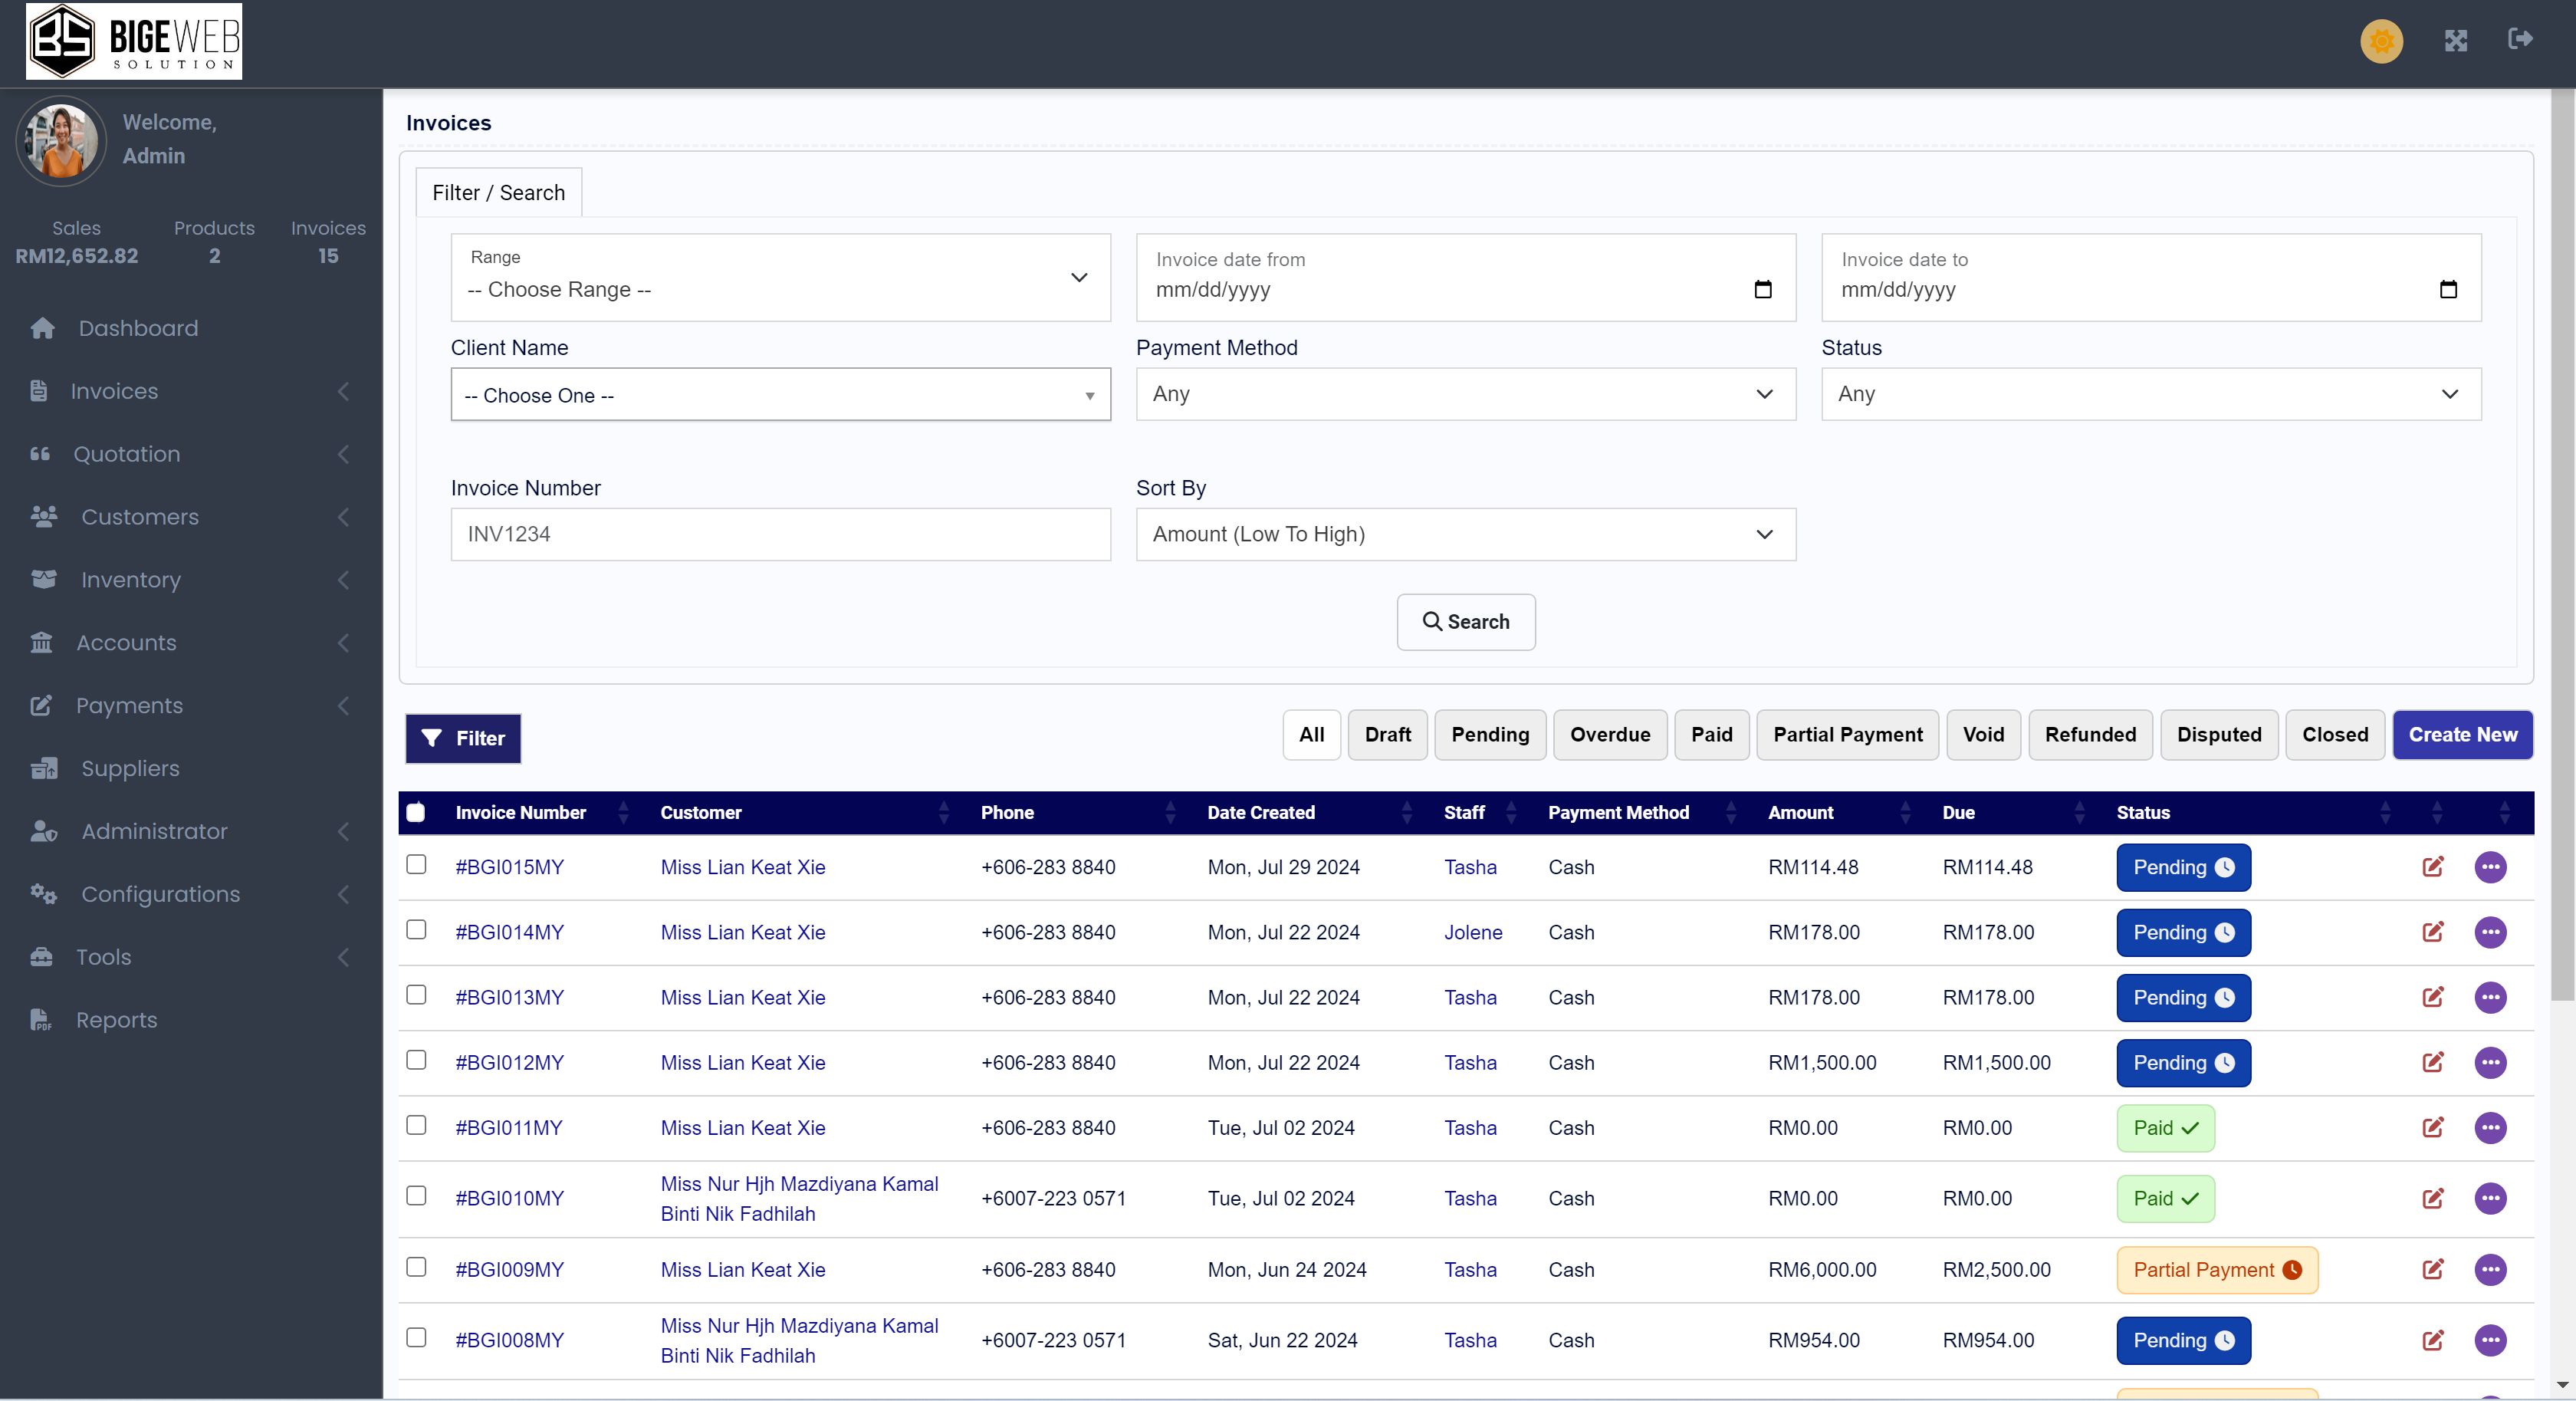Viewport: 2576px width, 1401px height.
Task: Switch to the Overdue filter tab
Action: [x=1609, y=735]
